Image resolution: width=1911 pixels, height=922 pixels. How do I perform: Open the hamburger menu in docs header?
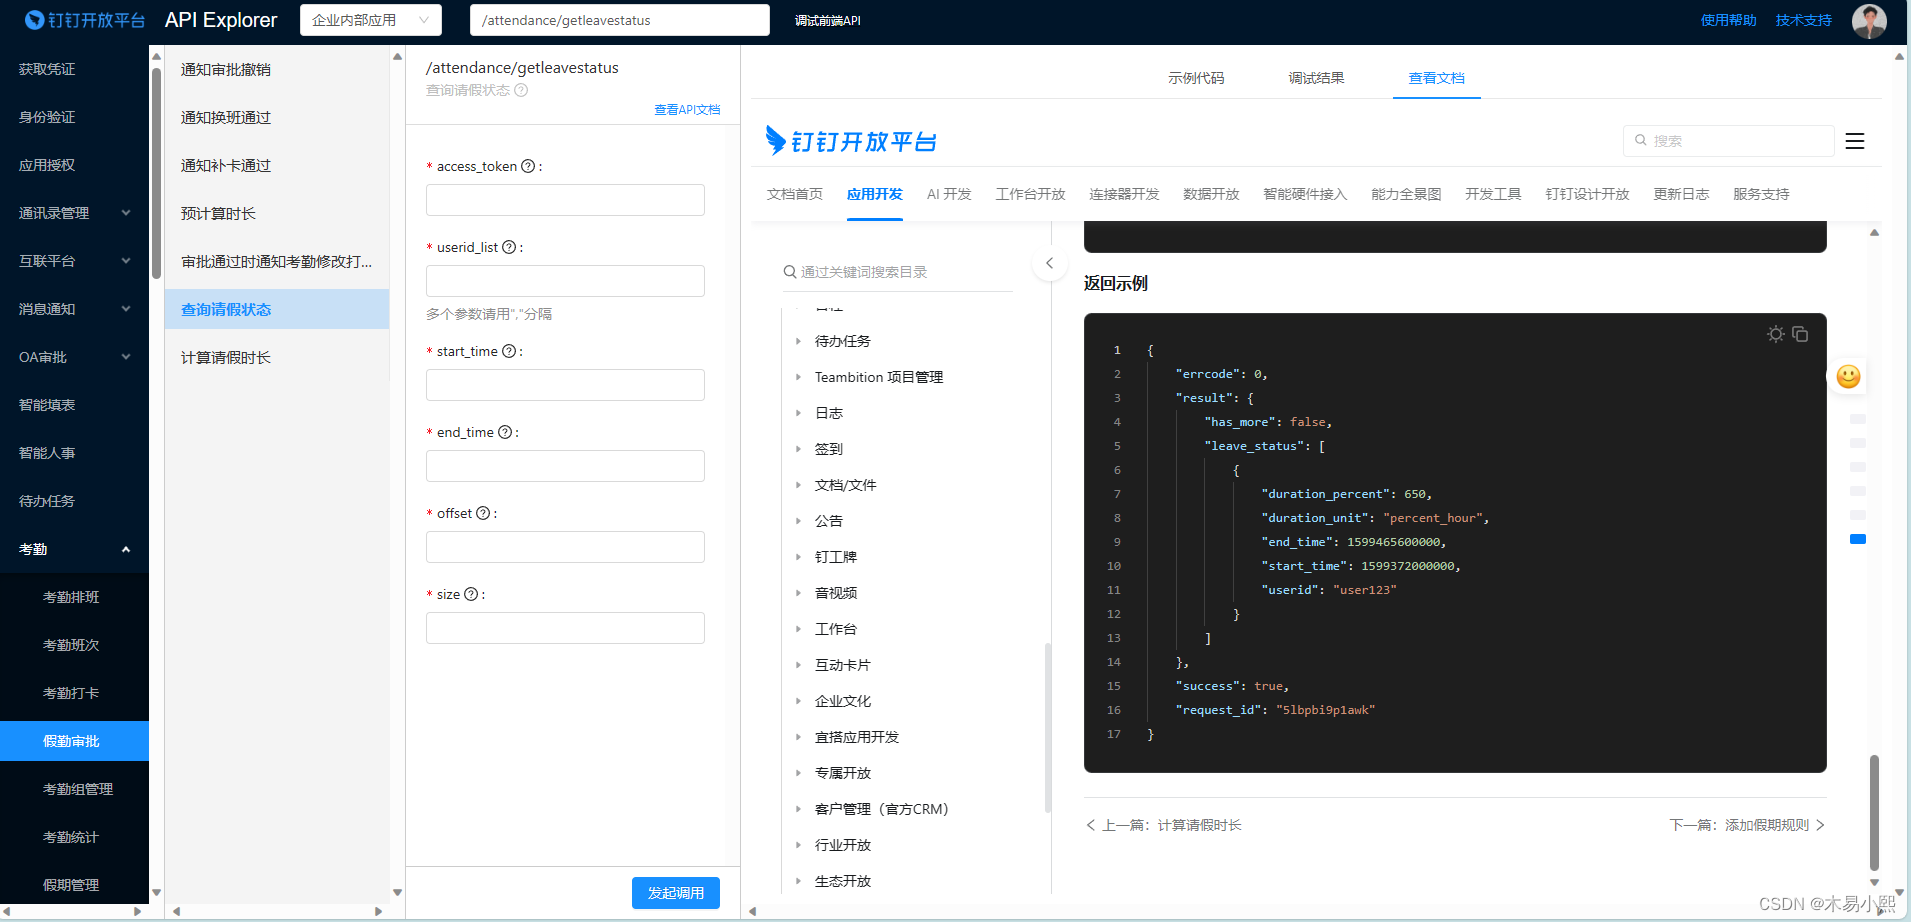coord(1855,141)
